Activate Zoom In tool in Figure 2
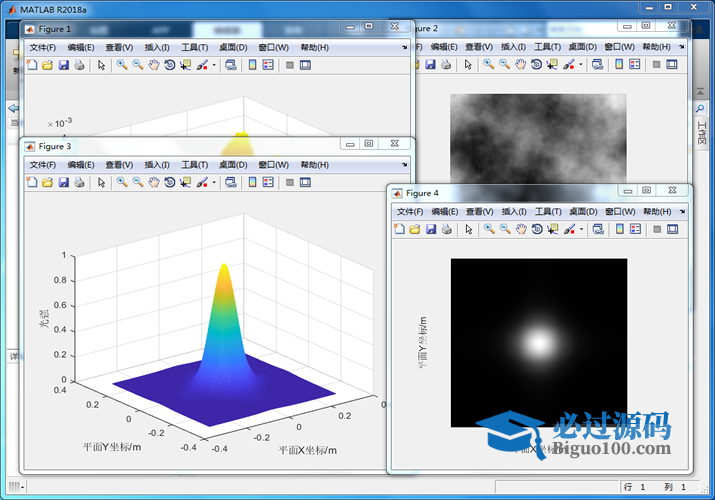The height and width of the screenshot is (500, 715). tap(488, 64)
